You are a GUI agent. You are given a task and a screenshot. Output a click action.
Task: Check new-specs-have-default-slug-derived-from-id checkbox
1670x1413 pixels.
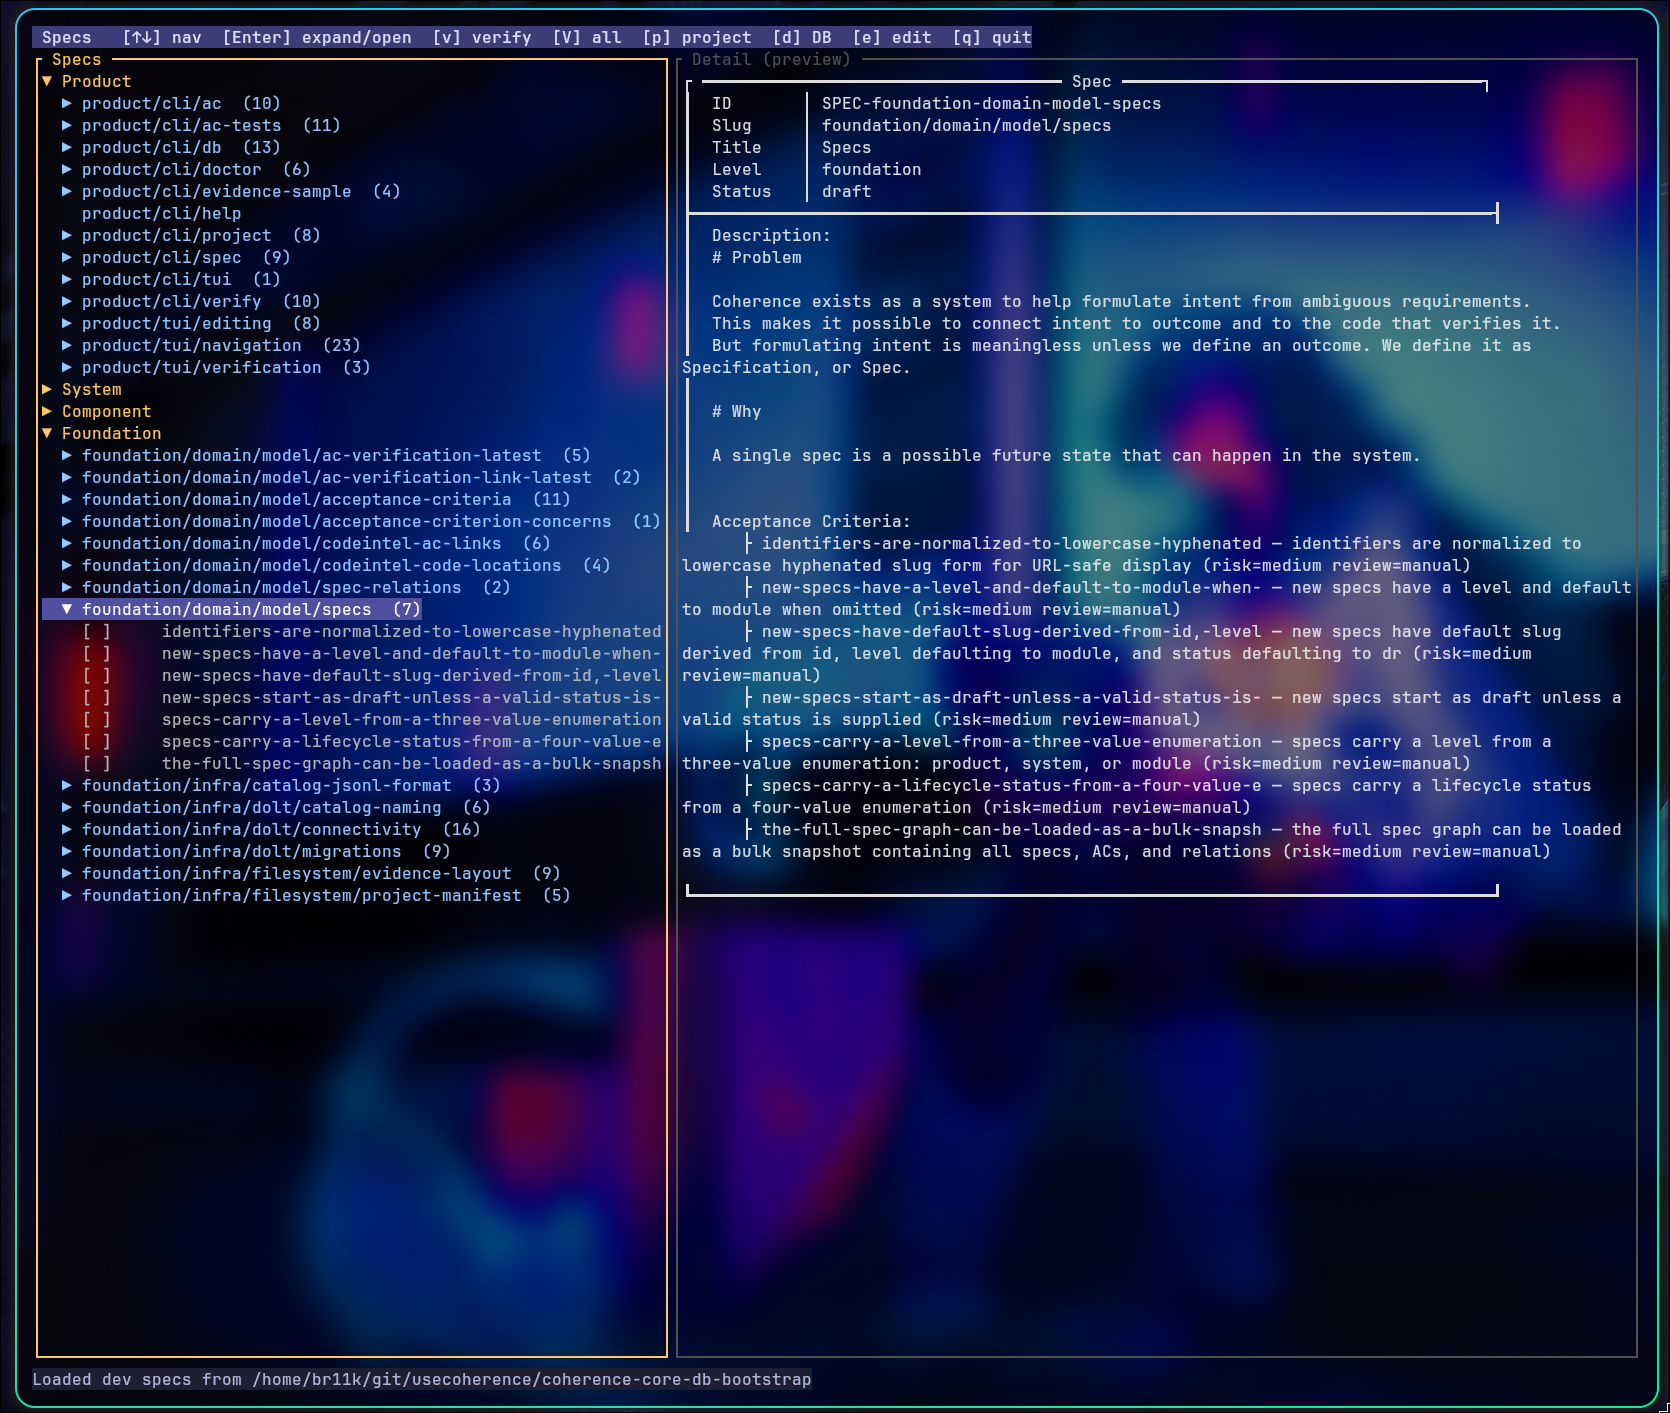[x=97, y=675]
